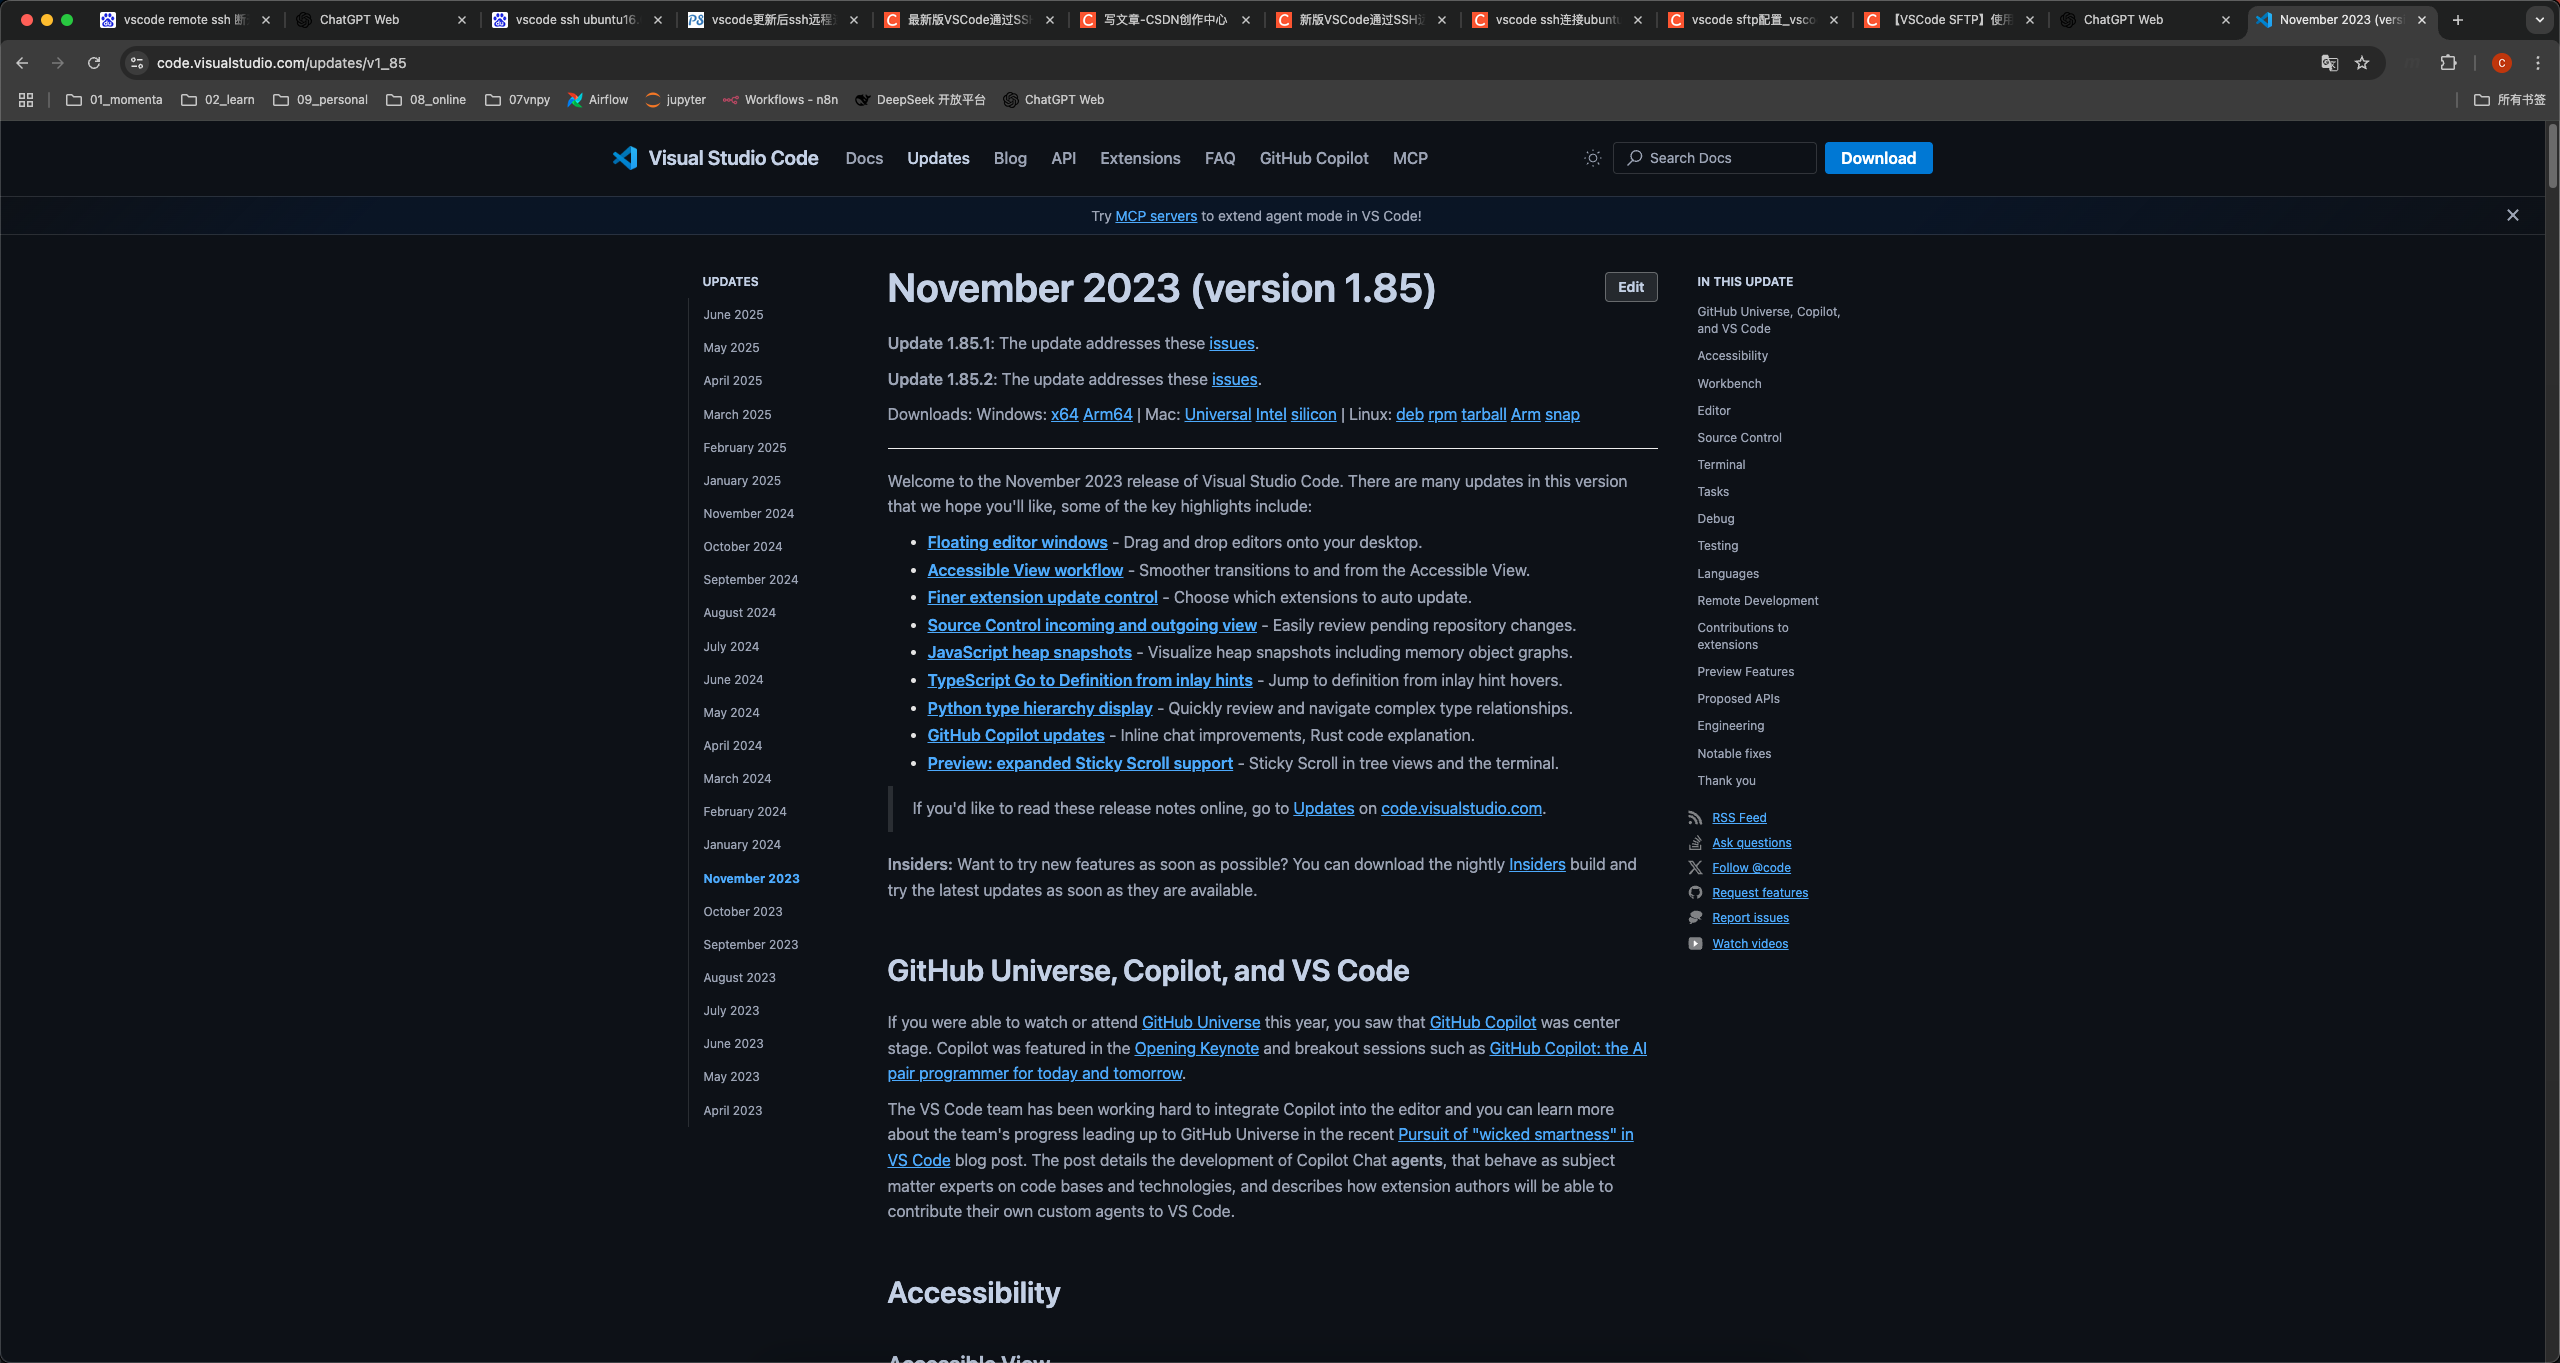Click the Edit button beside the title
Viewport: 2560px width, 1363px height.
coord(1631,287)
